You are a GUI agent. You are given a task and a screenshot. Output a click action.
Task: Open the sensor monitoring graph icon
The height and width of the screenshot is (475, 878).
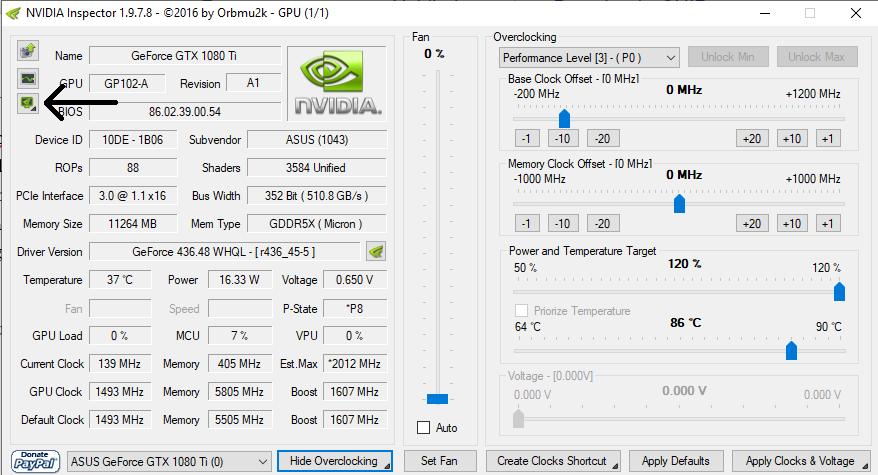coord(27,78)
